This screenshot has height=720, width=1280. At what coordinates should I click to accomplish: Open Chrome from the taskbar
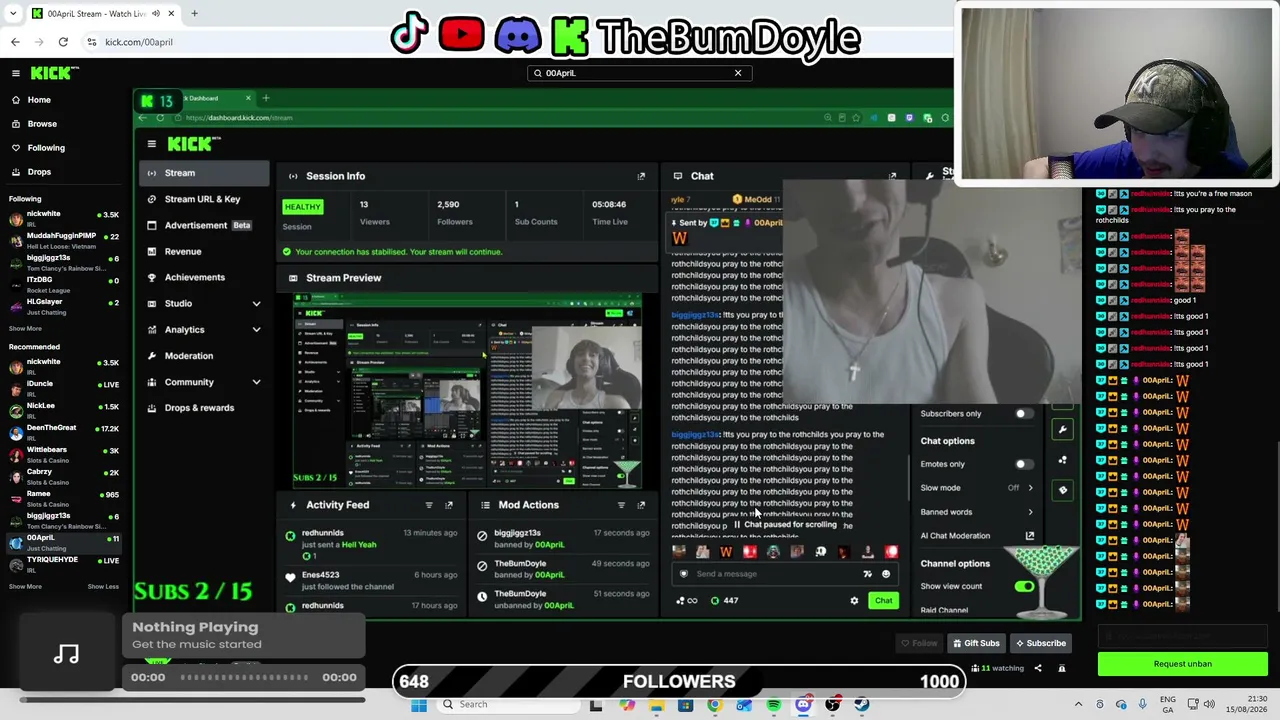click(x=714, y=705)
